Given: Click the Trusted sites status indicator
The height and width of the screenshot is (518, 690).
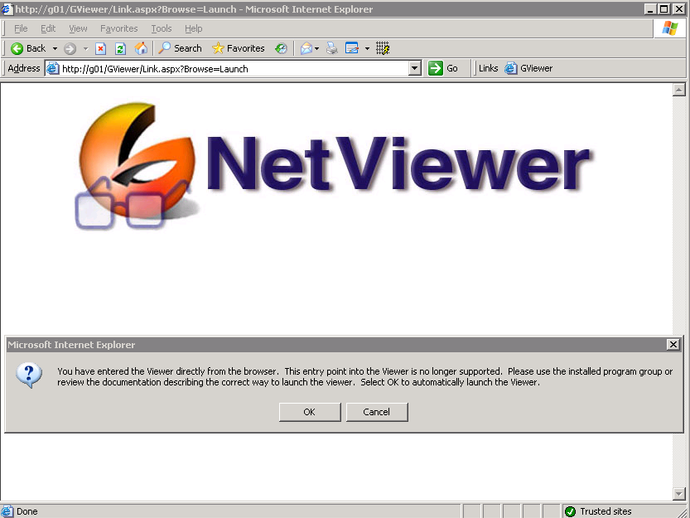Looking at the screenshot, I should (598, 511).
